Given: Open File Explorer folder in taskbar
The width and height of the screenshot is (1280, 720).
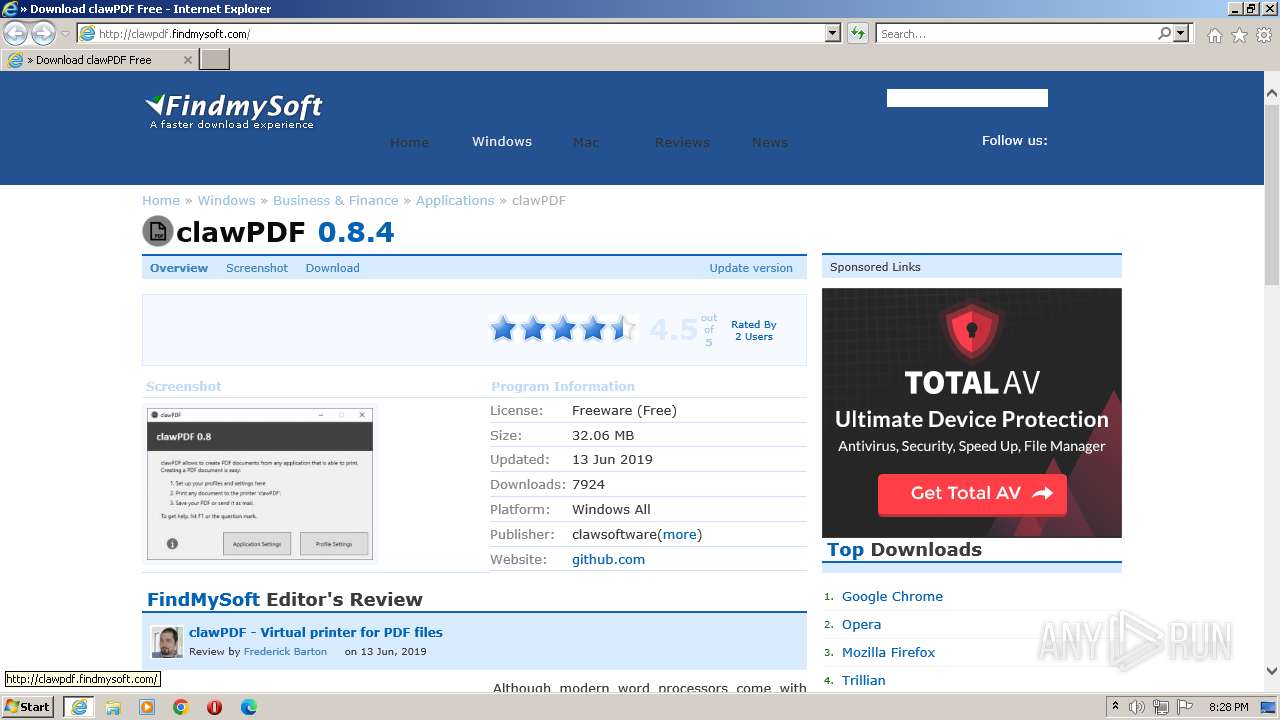Looking at the screenshot, I should 113,707.
